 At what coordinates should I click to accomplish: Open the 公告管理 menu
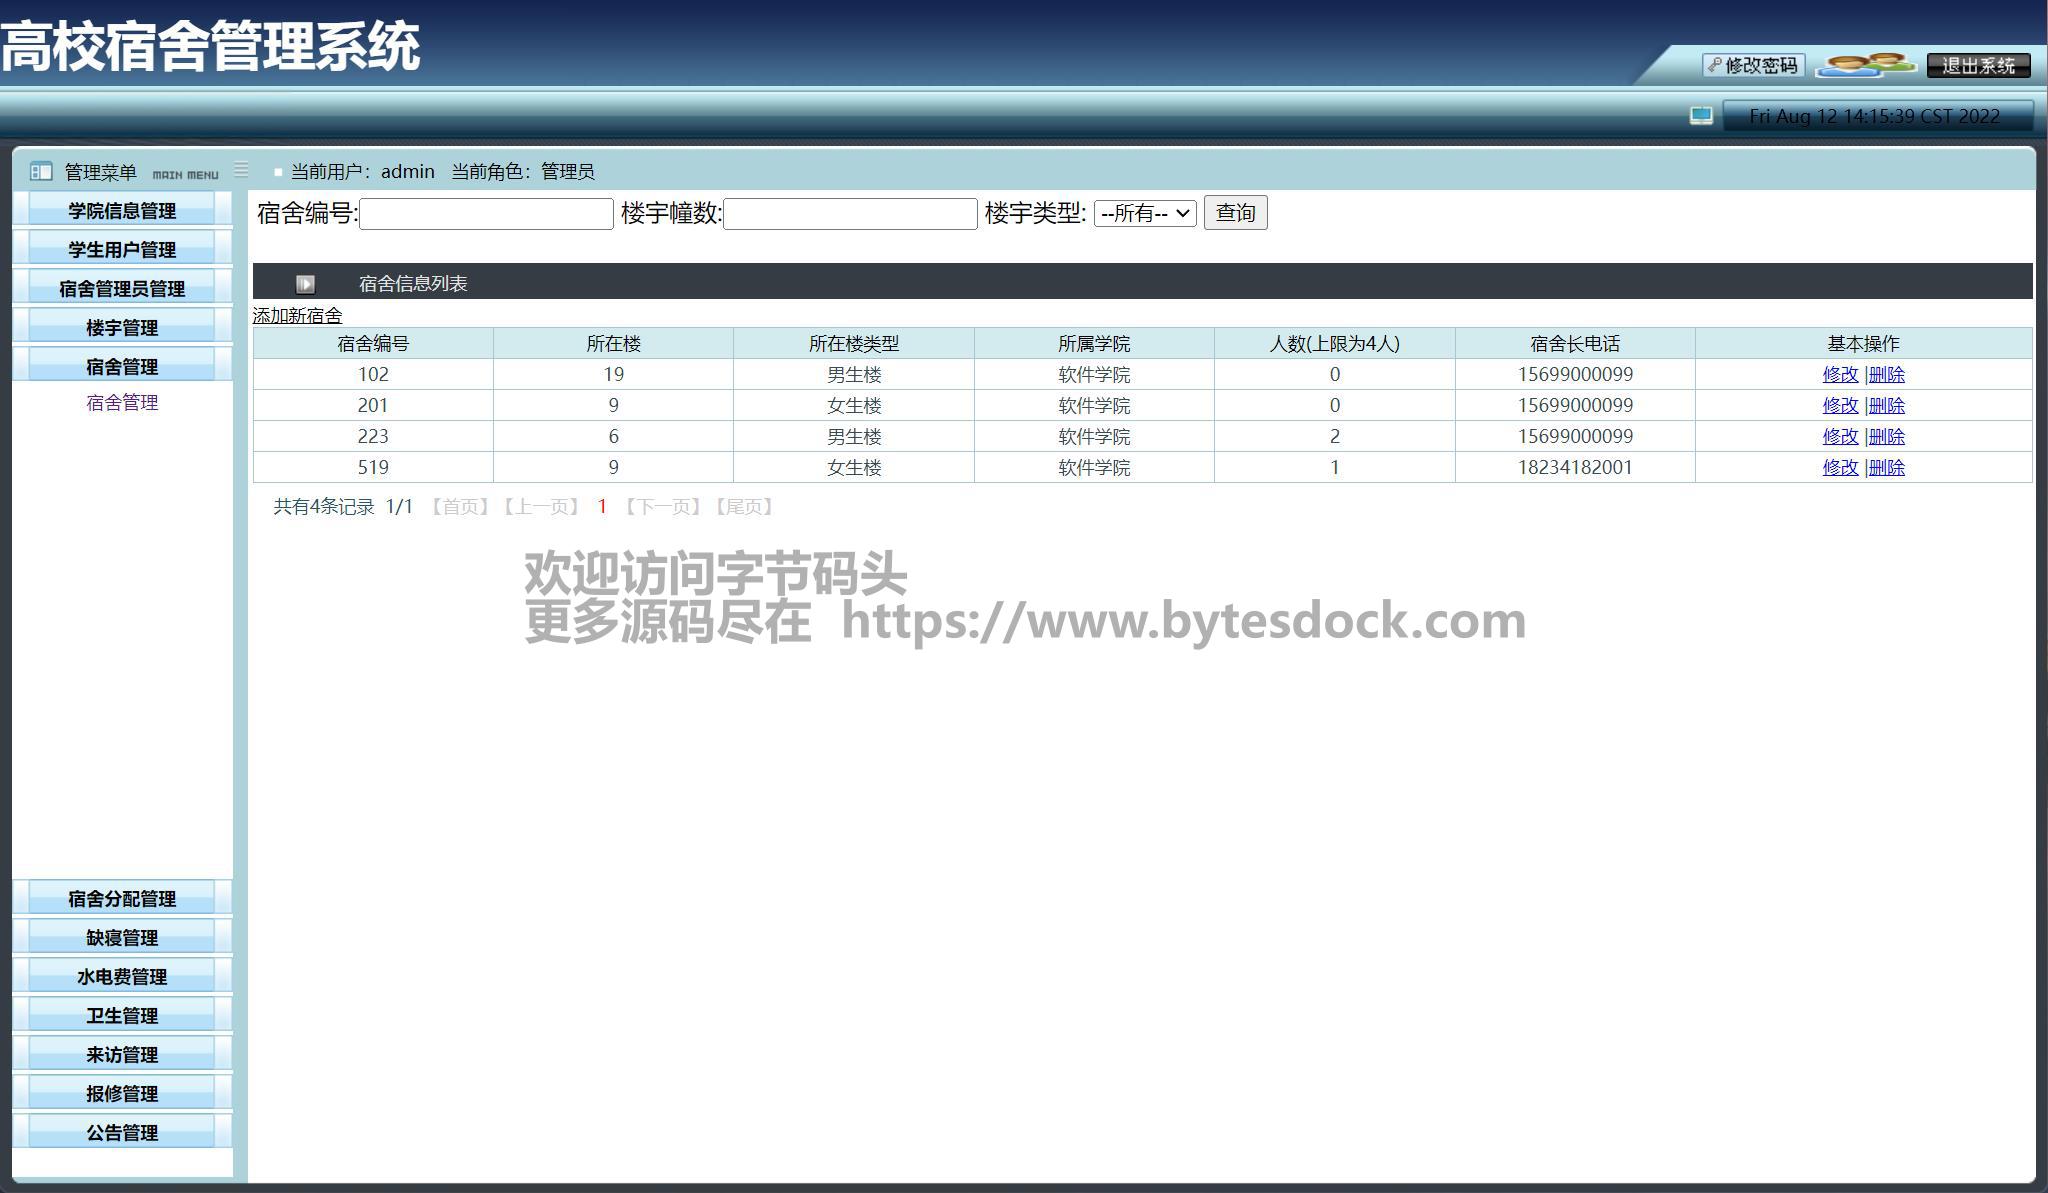(x=122, y=1133)
